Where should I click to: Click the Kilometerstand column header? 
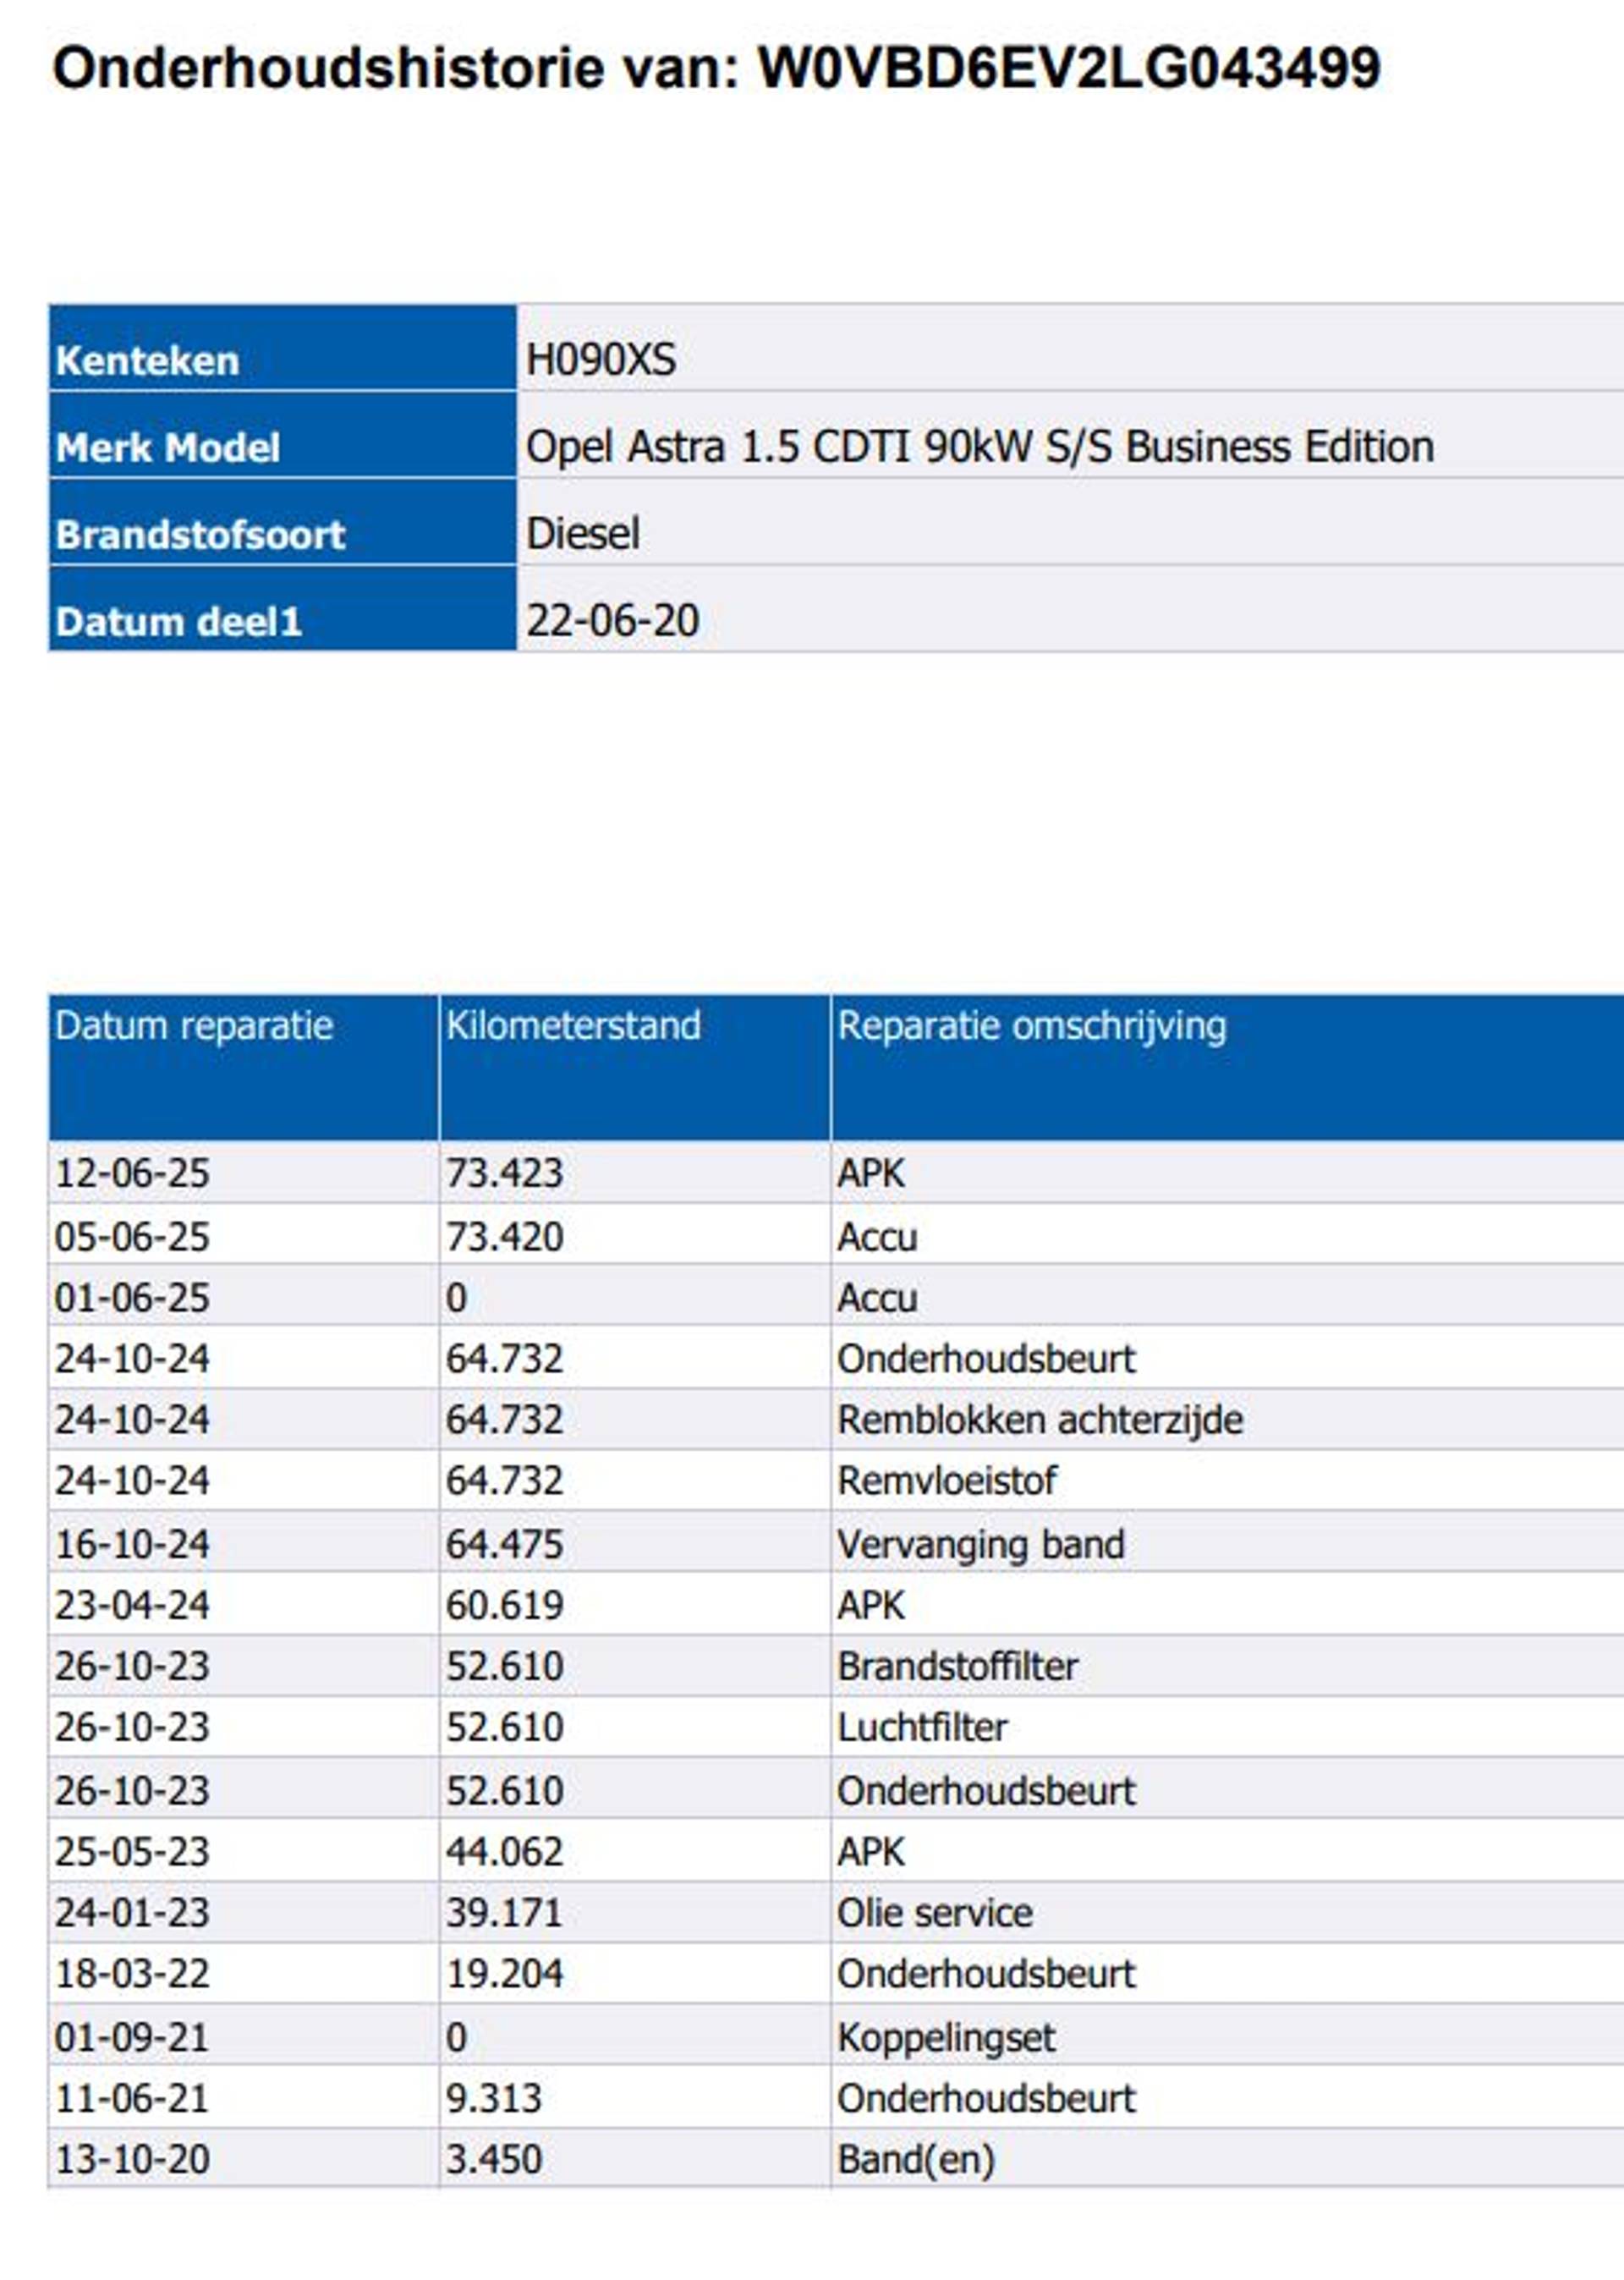(573, 1026)
